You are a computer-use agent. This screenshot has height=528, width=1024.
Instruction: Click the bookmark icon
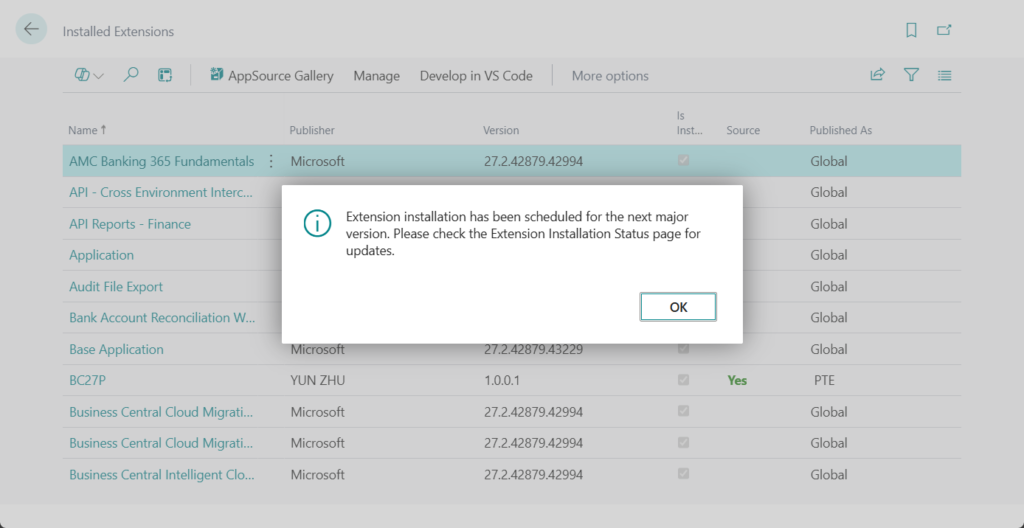click(x=911, y=31)
